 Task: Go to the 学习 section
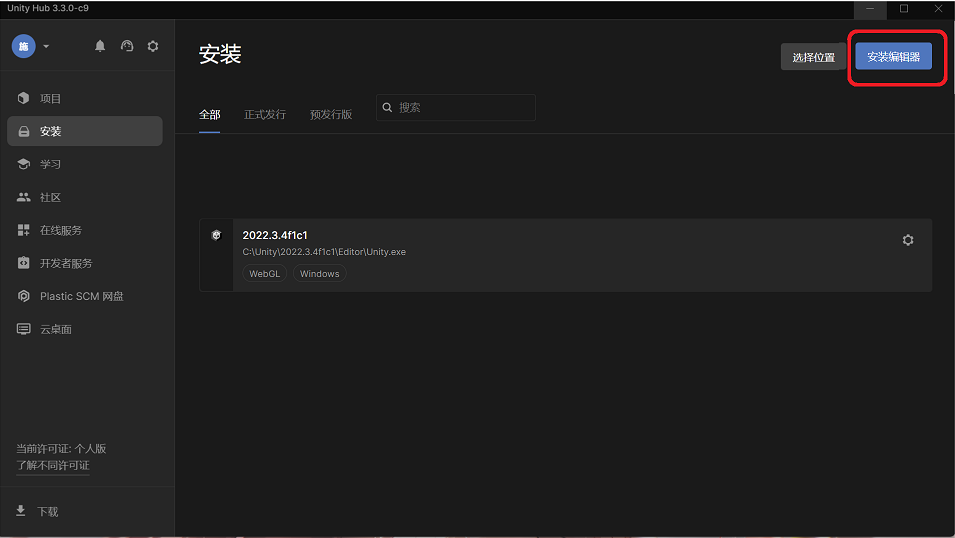[85, 164]
